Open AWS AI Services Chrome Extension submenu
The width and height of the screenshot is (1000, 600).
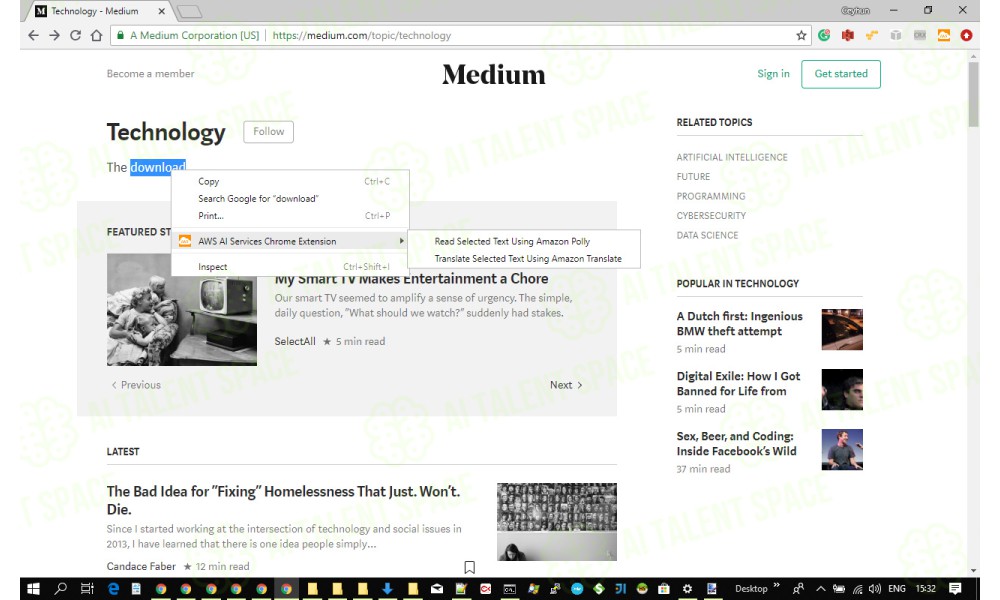290,241
